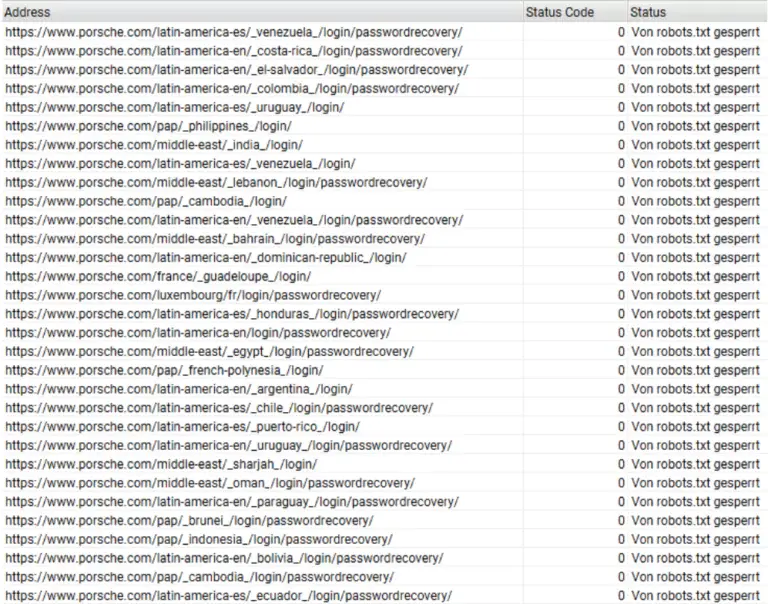Select the Colombia passwordrecovery address row
The width and height of the screenshot is (768, 604).
[x=231, y=88]
